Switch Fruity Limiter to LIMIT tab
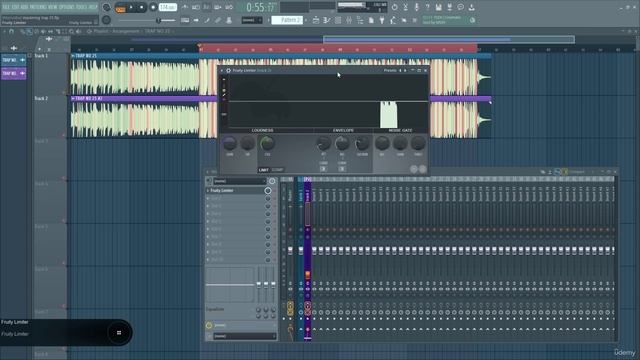 point(264,170)
